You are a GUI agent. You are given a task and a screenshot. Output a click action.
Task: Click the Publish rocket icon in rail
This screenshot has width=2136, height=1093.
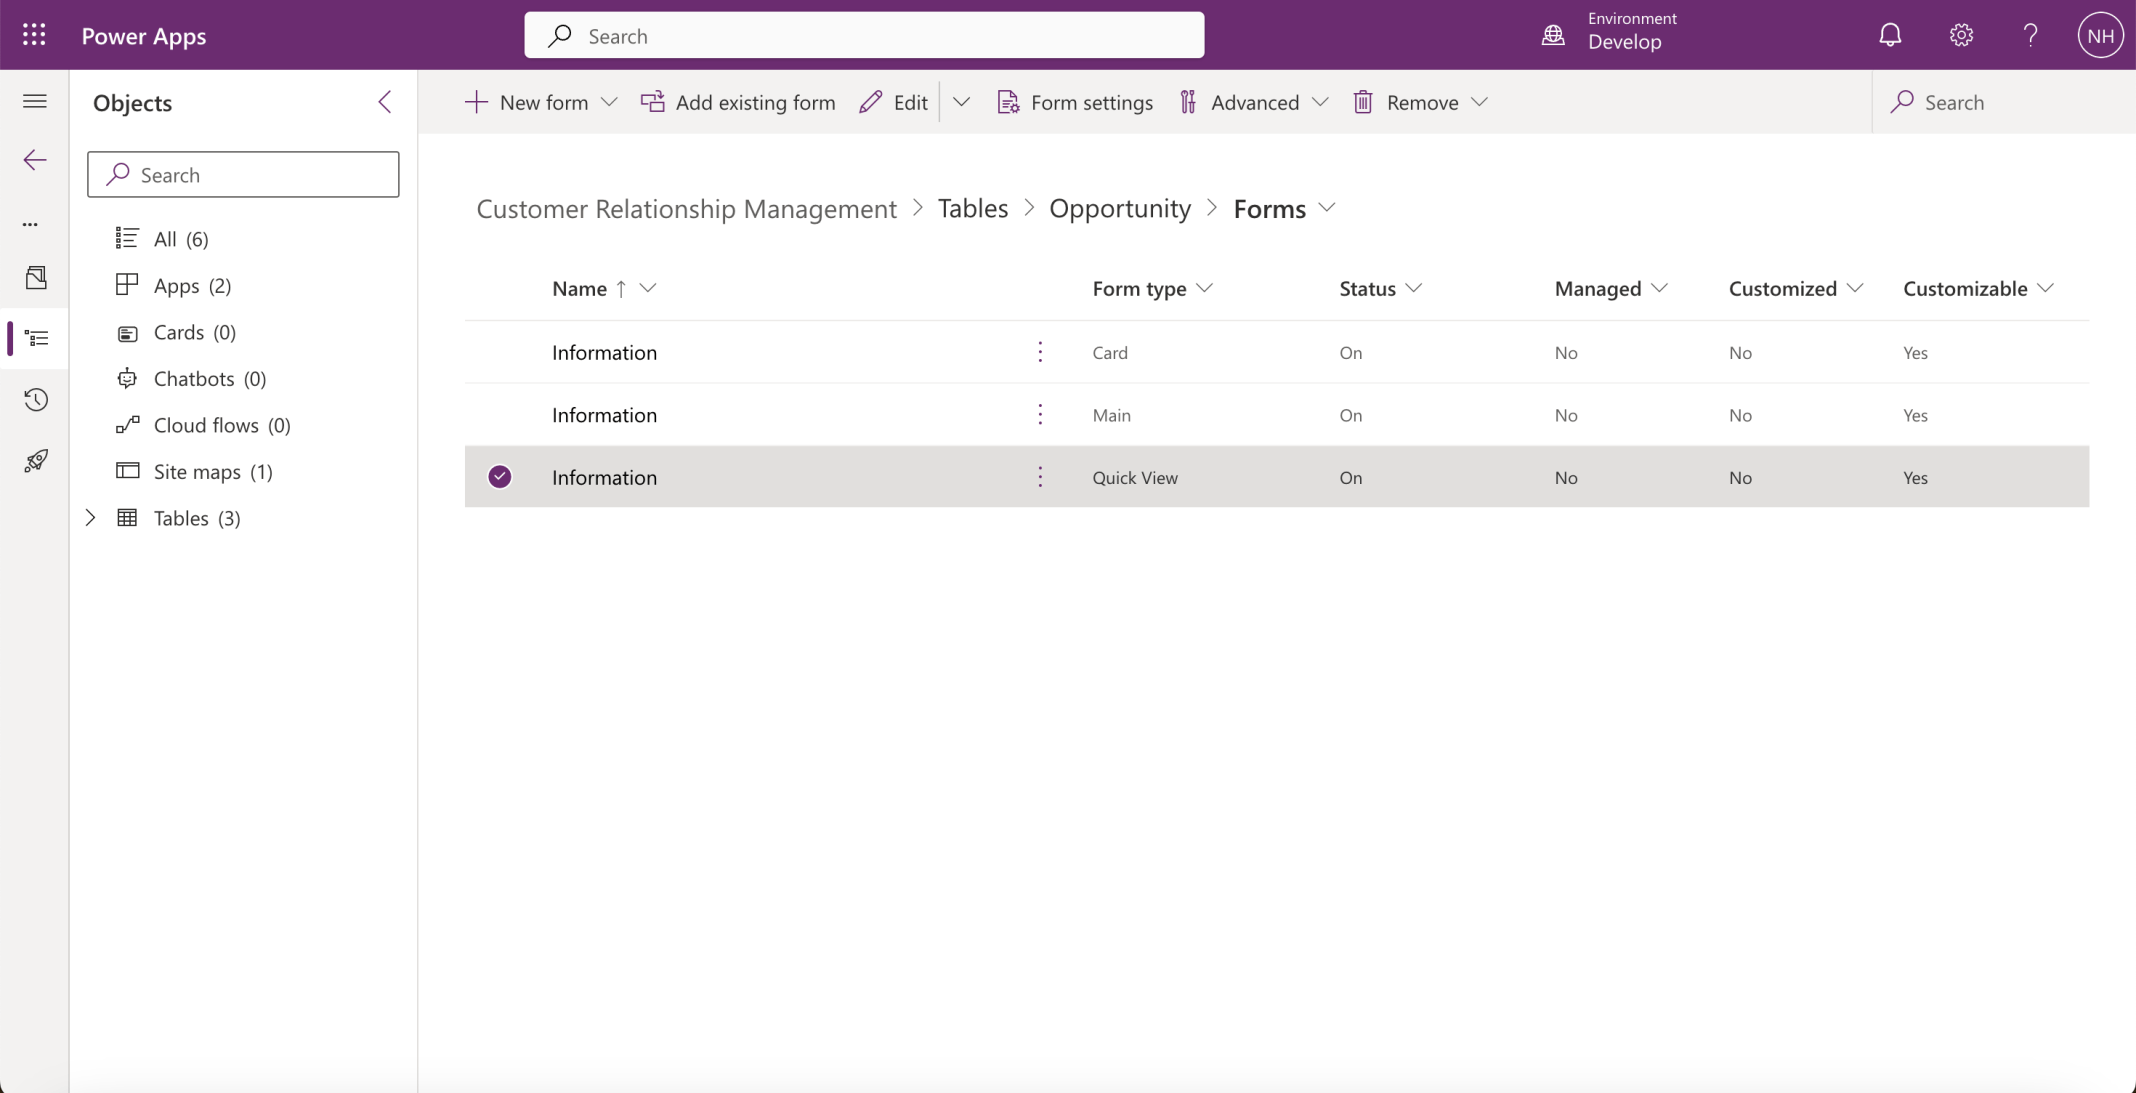point(36,461)
